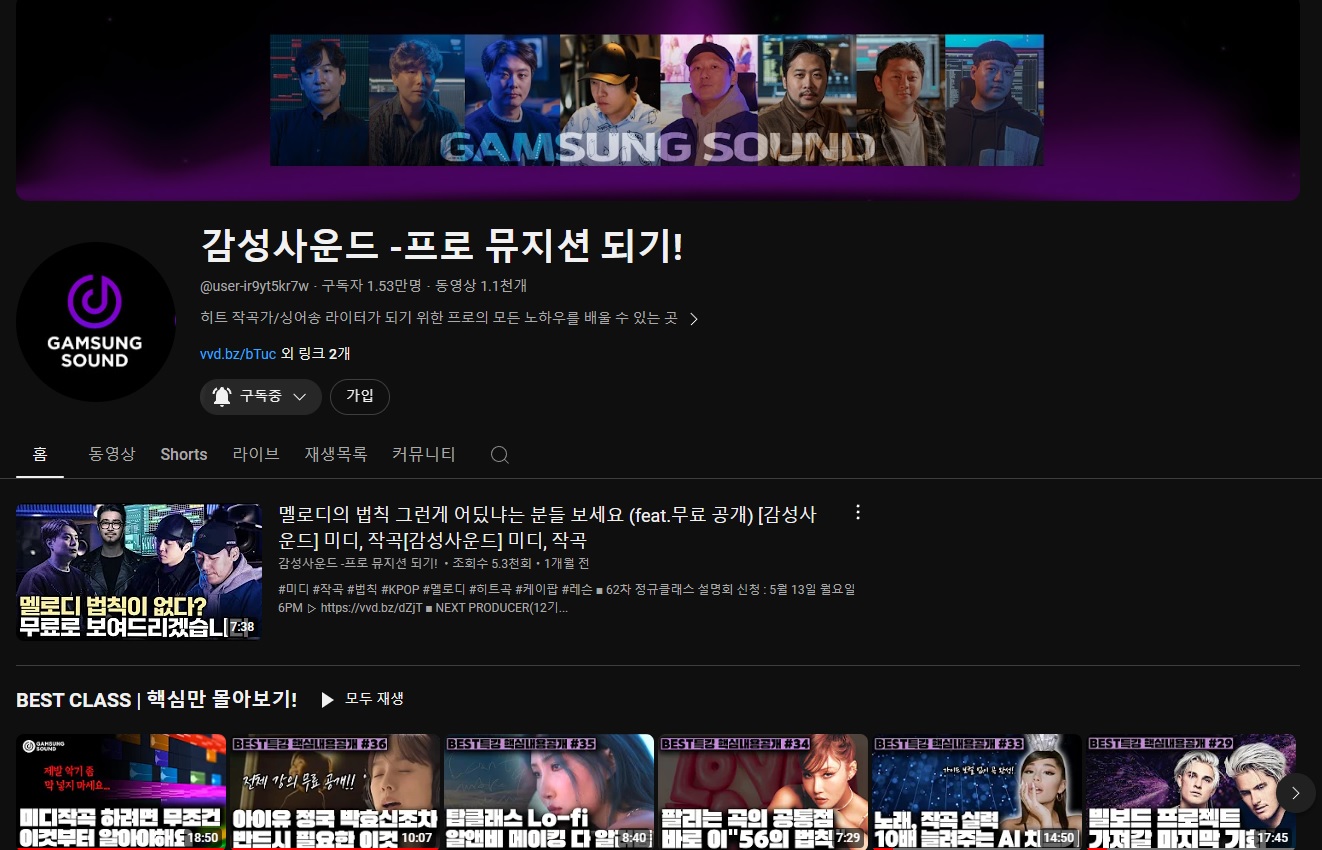Open the 빌보드 프로젝트 video thumbnail
Image resolution: width=1322 pixels, height=850 pixels.
(1191, 792)
